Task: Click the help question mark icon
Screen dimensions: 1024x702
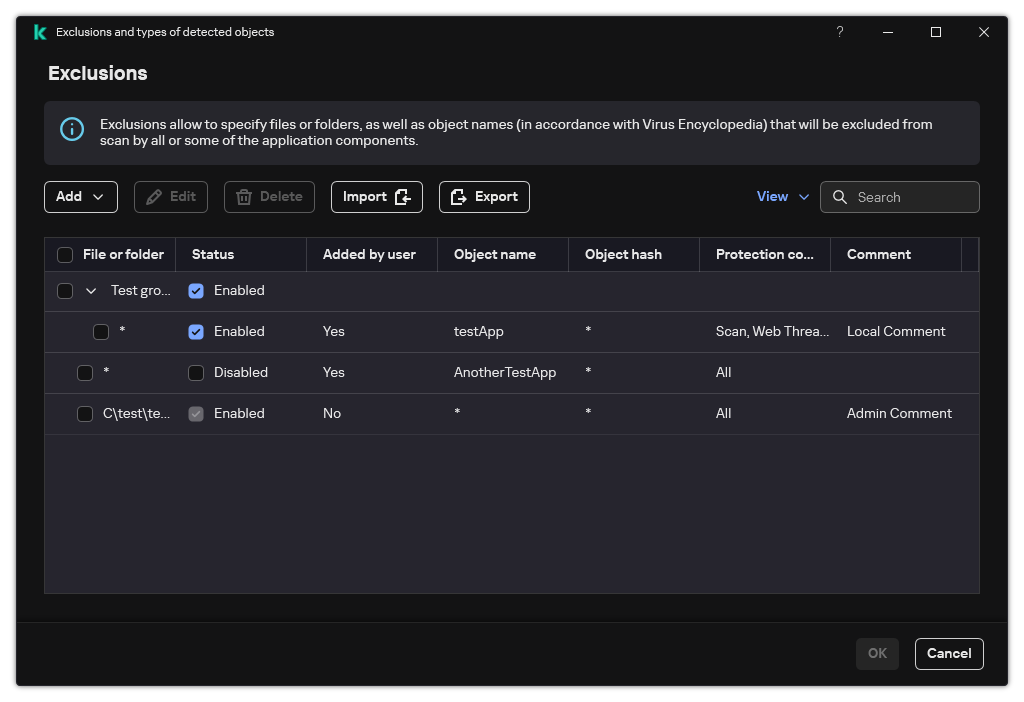Action: (x=840, y=32)
